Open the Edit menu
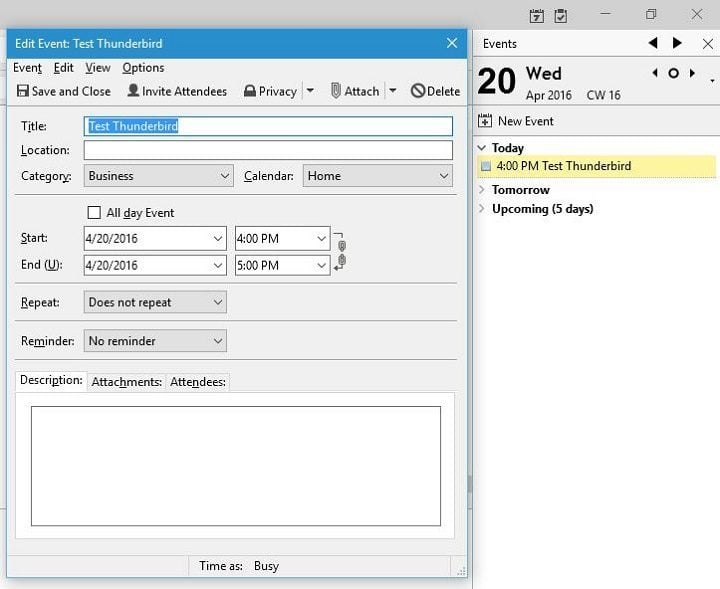 coord(63,68)
